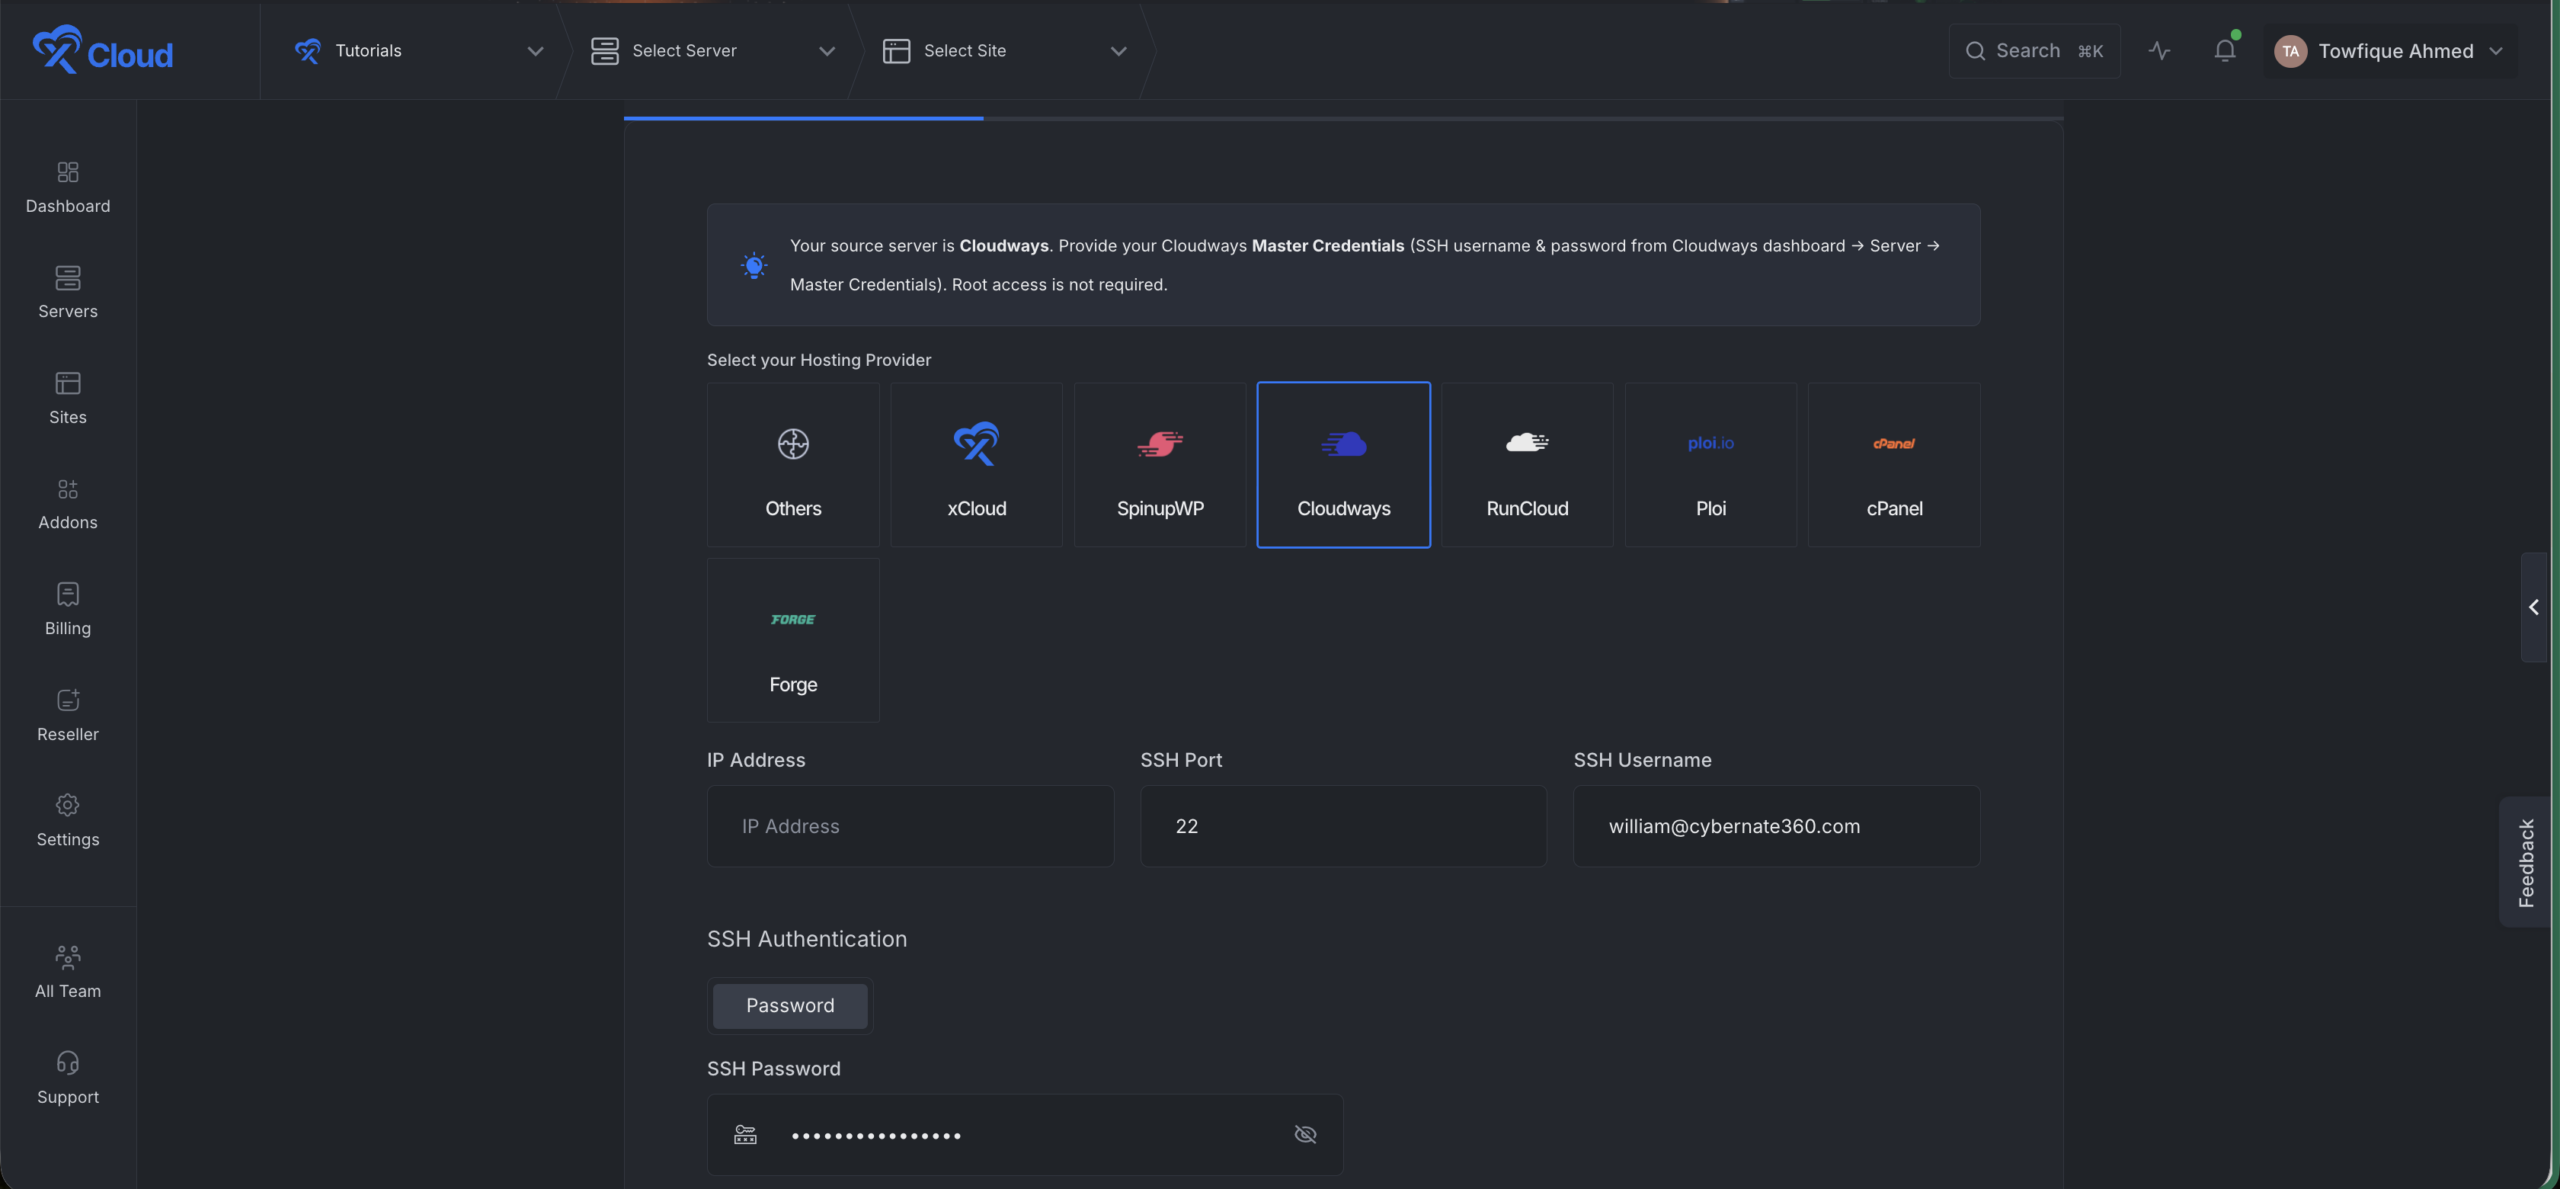Image resolution: width=2560 pixels, height=1189 pixels.
Task: Click the 'SSH Authentication' heading
Action: click(x=807, y=939)
